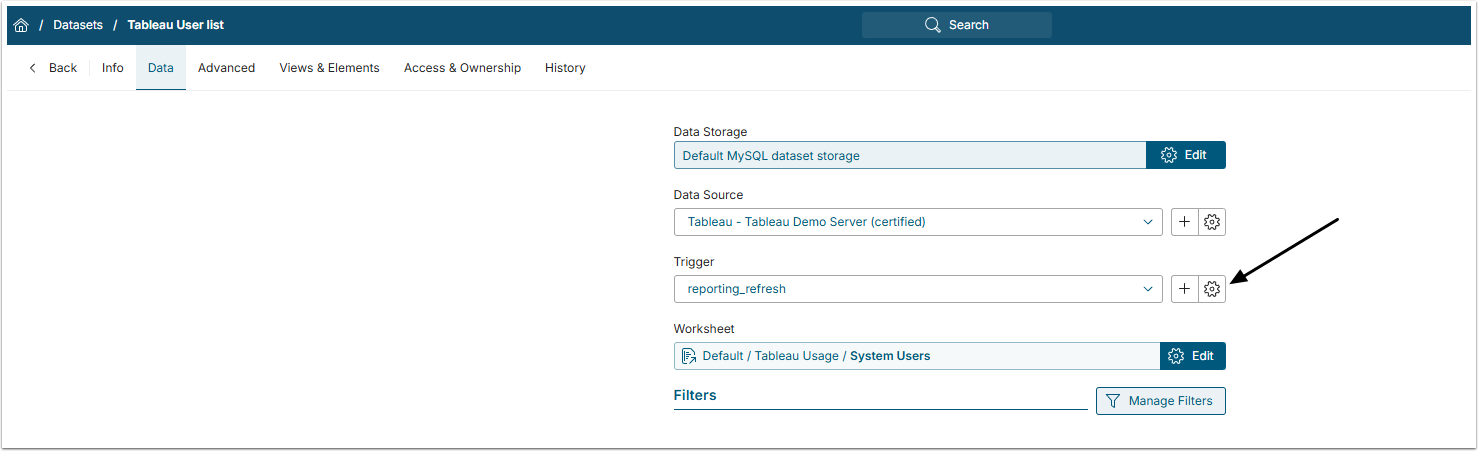
Task: Click the plus icon next to Data Source
Action: coord(1184,222)
